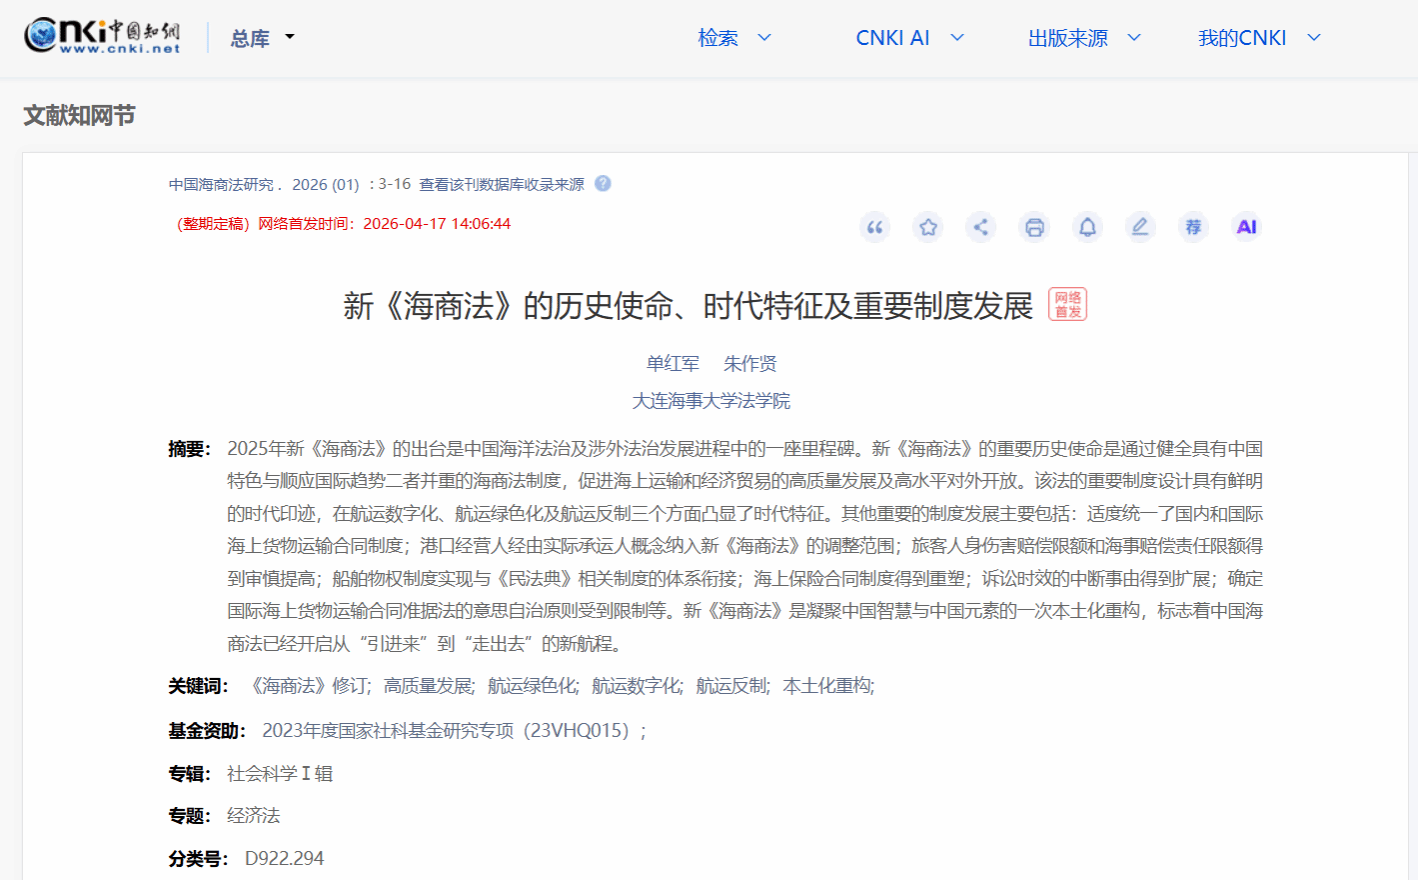Image resolution: width=1418 pixels, height=880 pixels.
Task: Click the share icon
Action: pyautogui.click(x=981, y=227)
